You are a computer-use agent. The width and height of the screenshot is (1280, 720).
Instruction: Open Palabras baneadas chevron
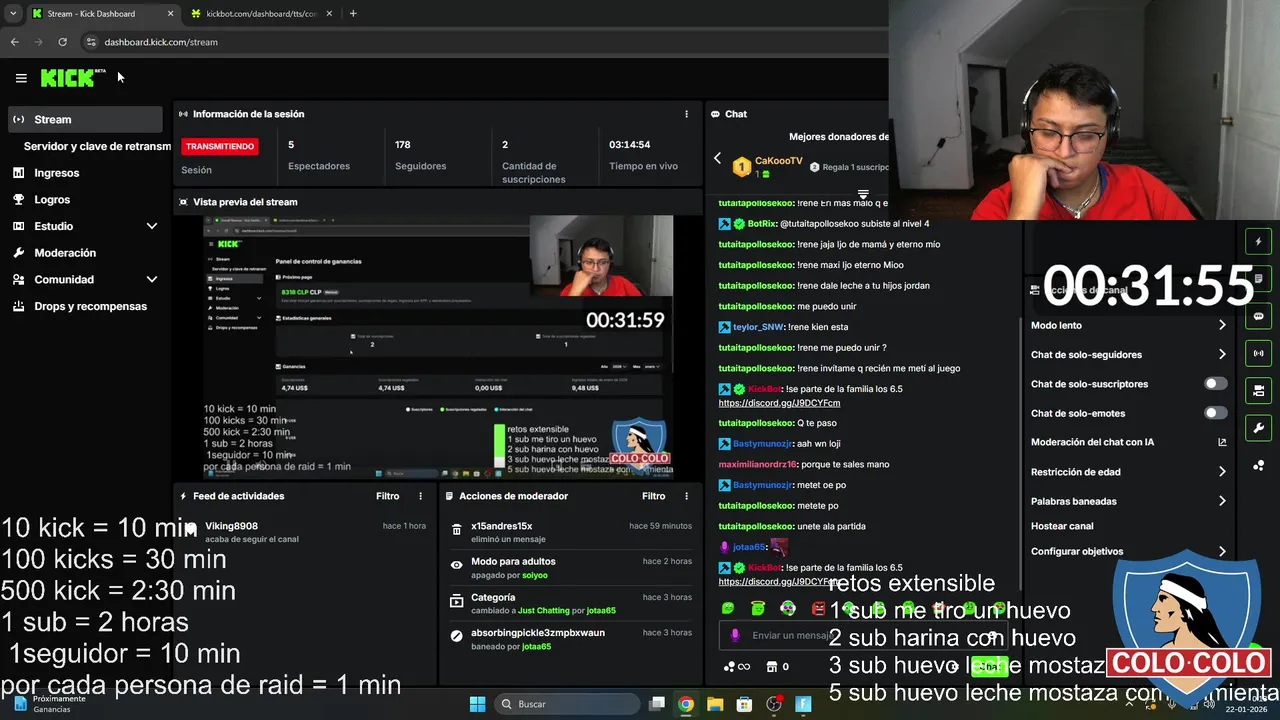pyautogui.click(x=1222, y=501)
